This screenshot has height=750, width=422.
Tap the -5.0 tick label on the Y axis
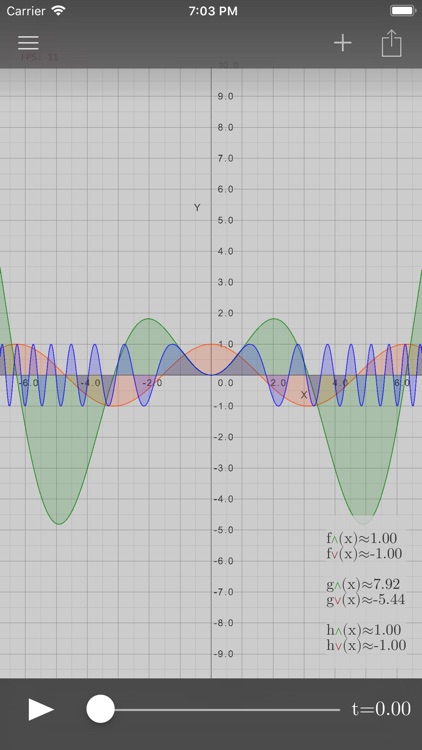tap(223, 530)
